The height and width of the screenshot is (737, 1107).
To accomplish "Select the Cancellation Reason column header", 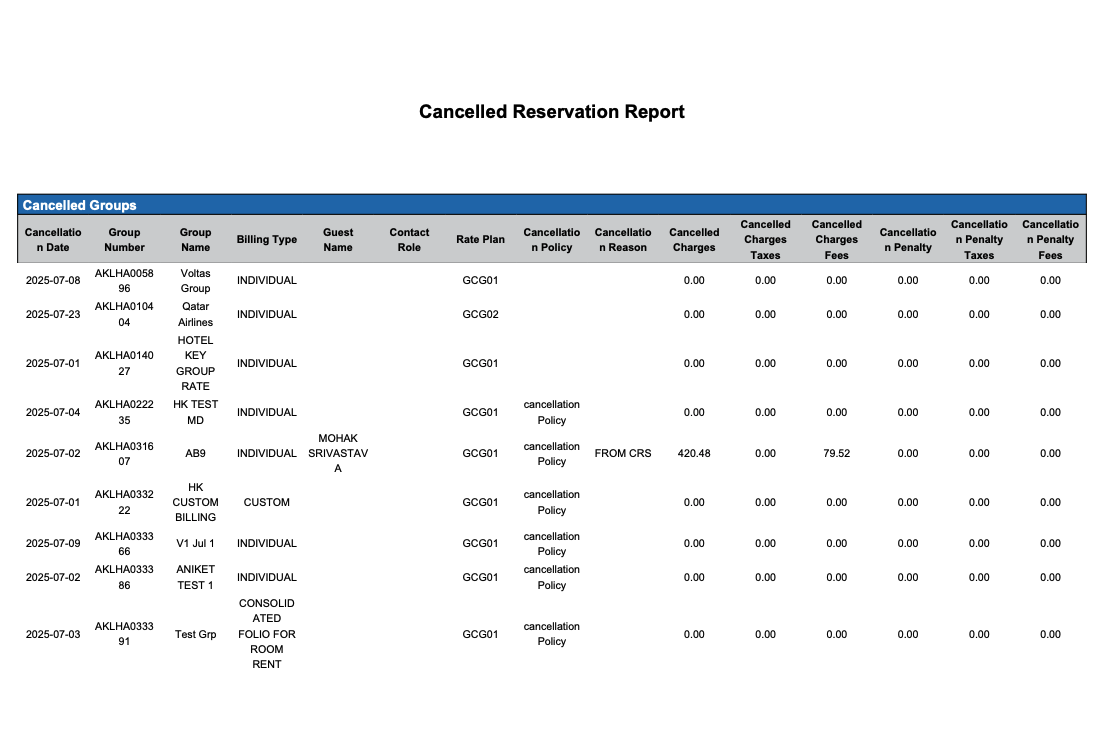I will click(622, 240).
